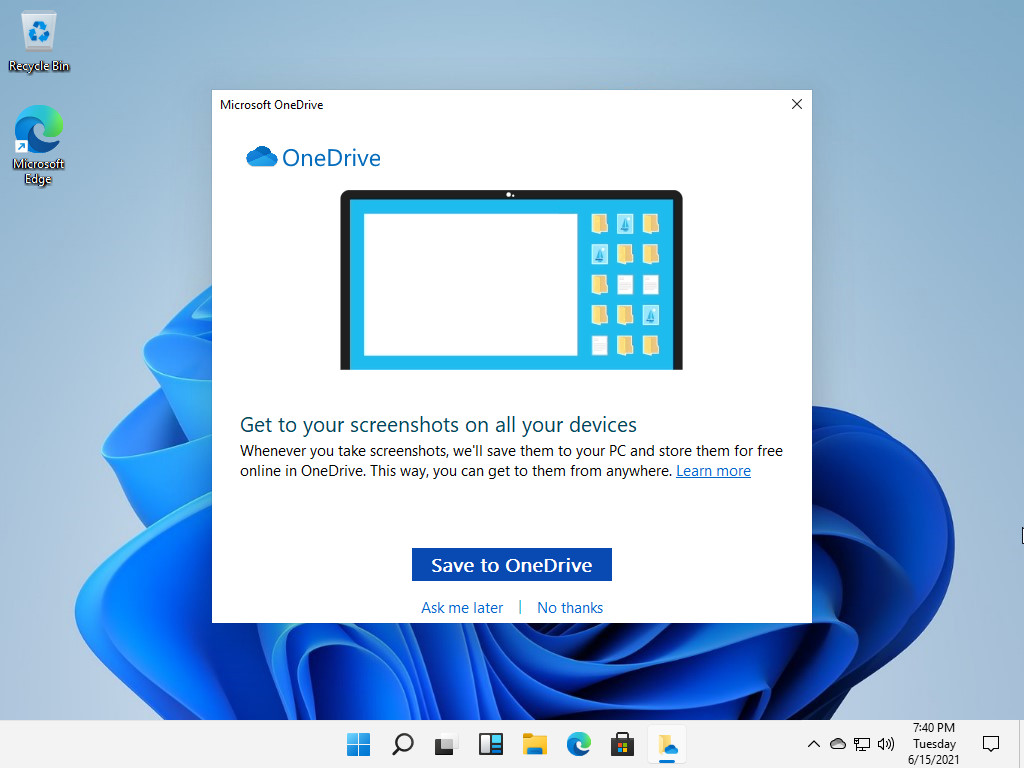1024x768 pixels.
Task: Click the Save to OneDrive button
Action: tap(511, 564)
